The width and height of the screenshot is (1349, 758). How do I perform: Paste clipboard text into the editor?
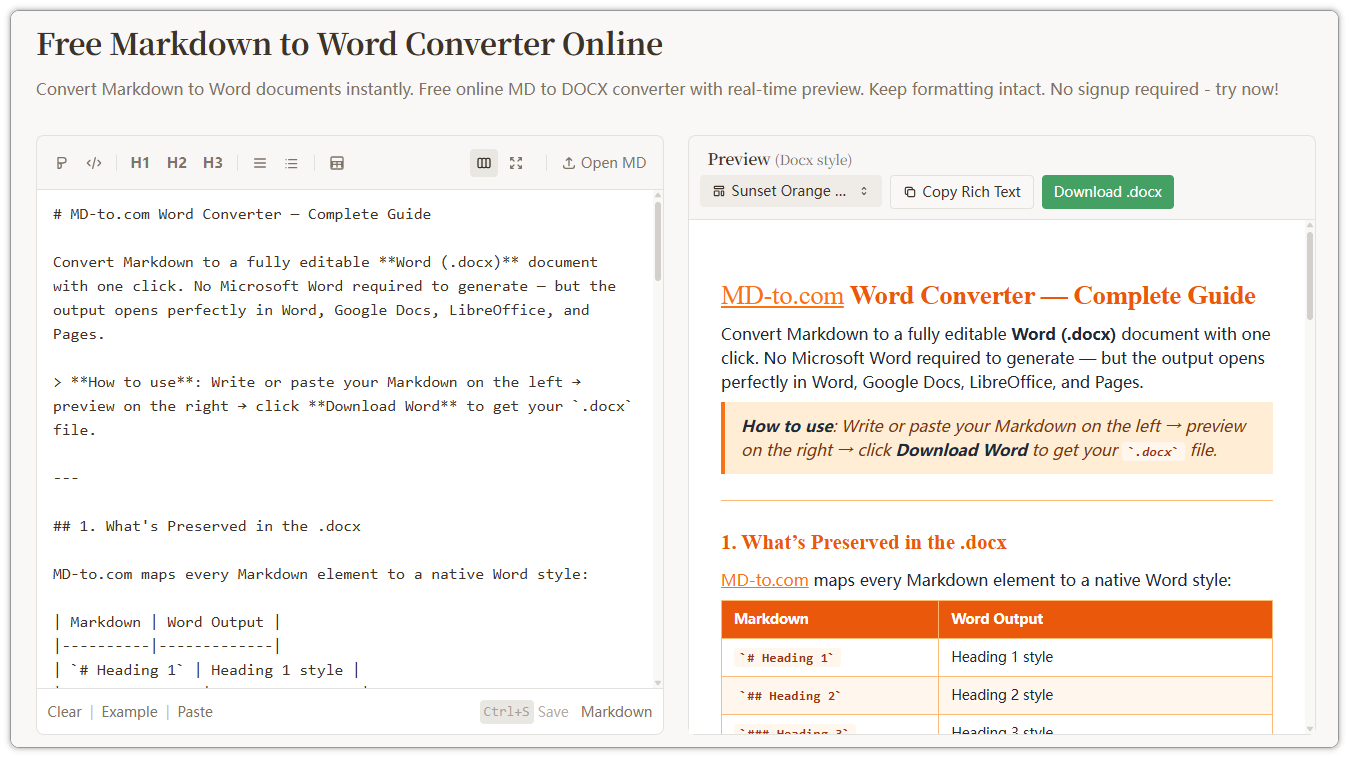[x=194, y=711]
